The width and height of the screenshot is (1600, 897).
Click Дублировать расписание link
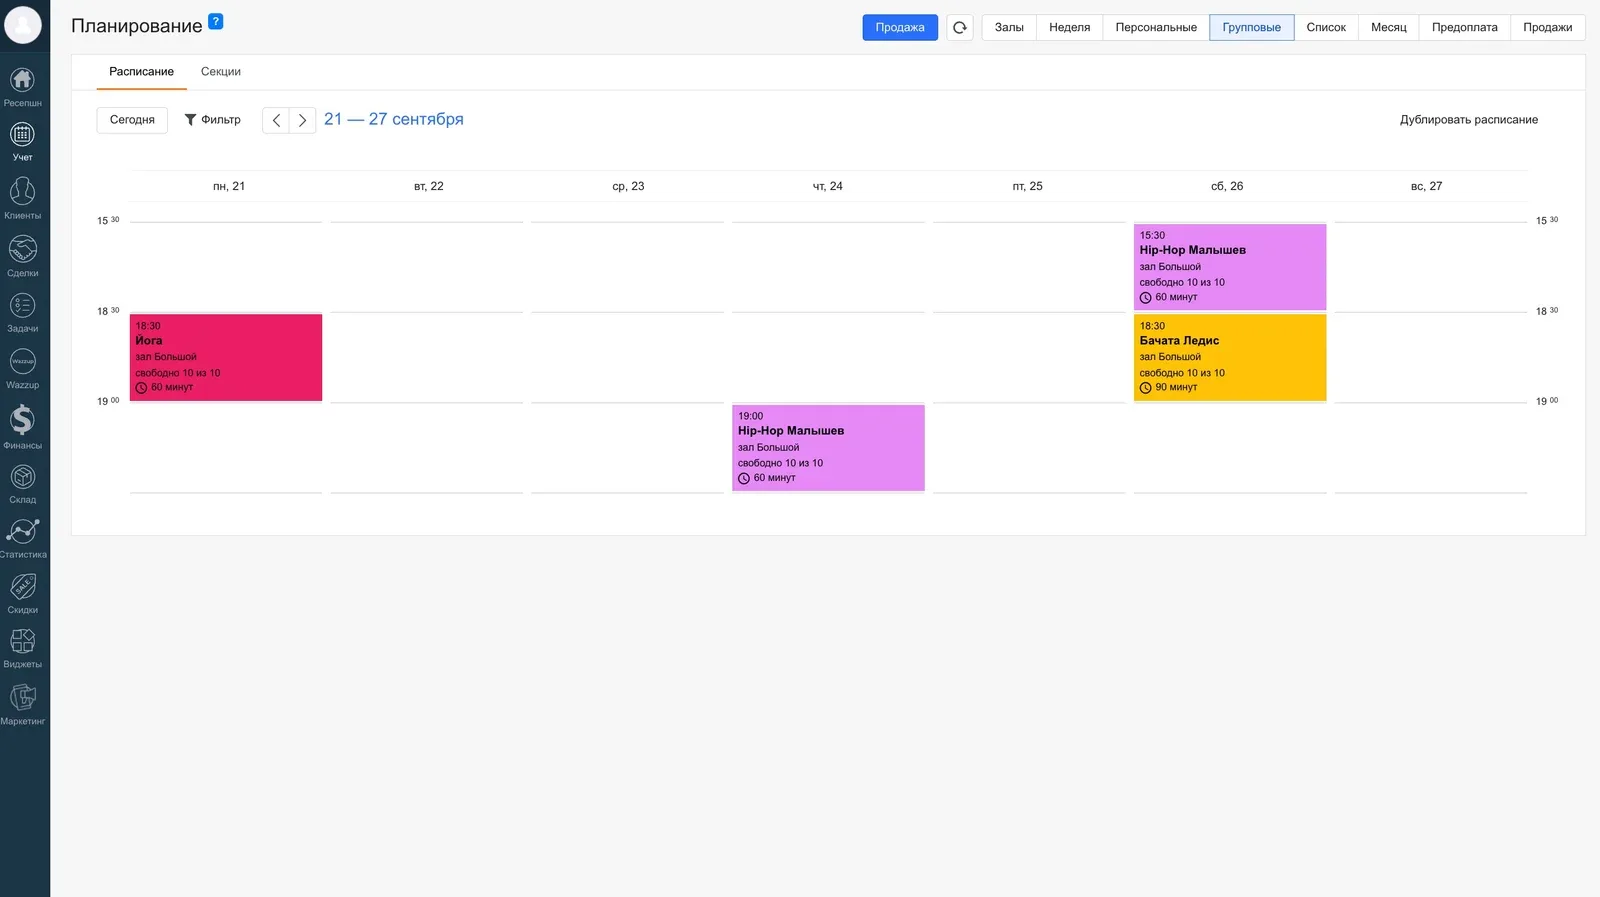[x=1469, y=120]
